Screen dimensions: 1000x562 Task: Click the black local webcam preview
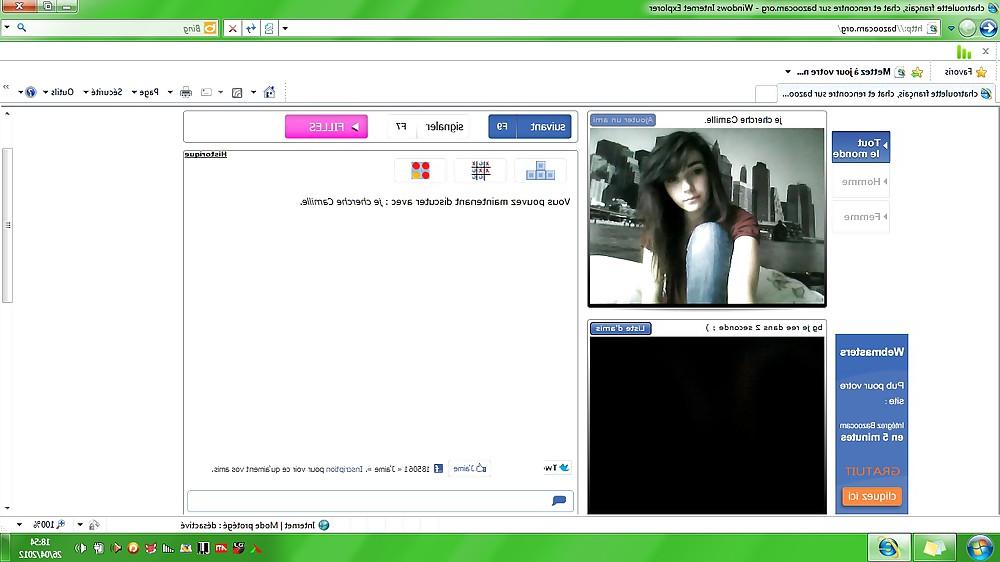click(x=707, y=425)
